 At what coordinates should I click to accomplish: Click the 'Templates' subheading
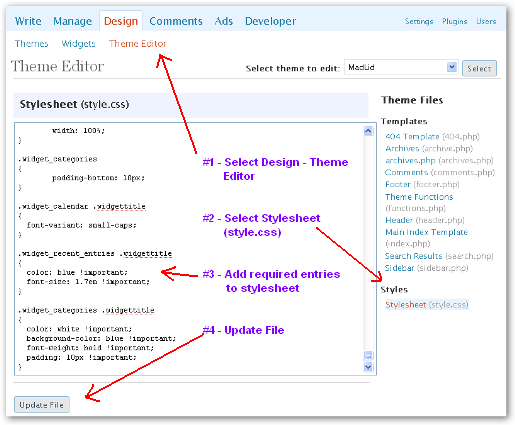404,121
